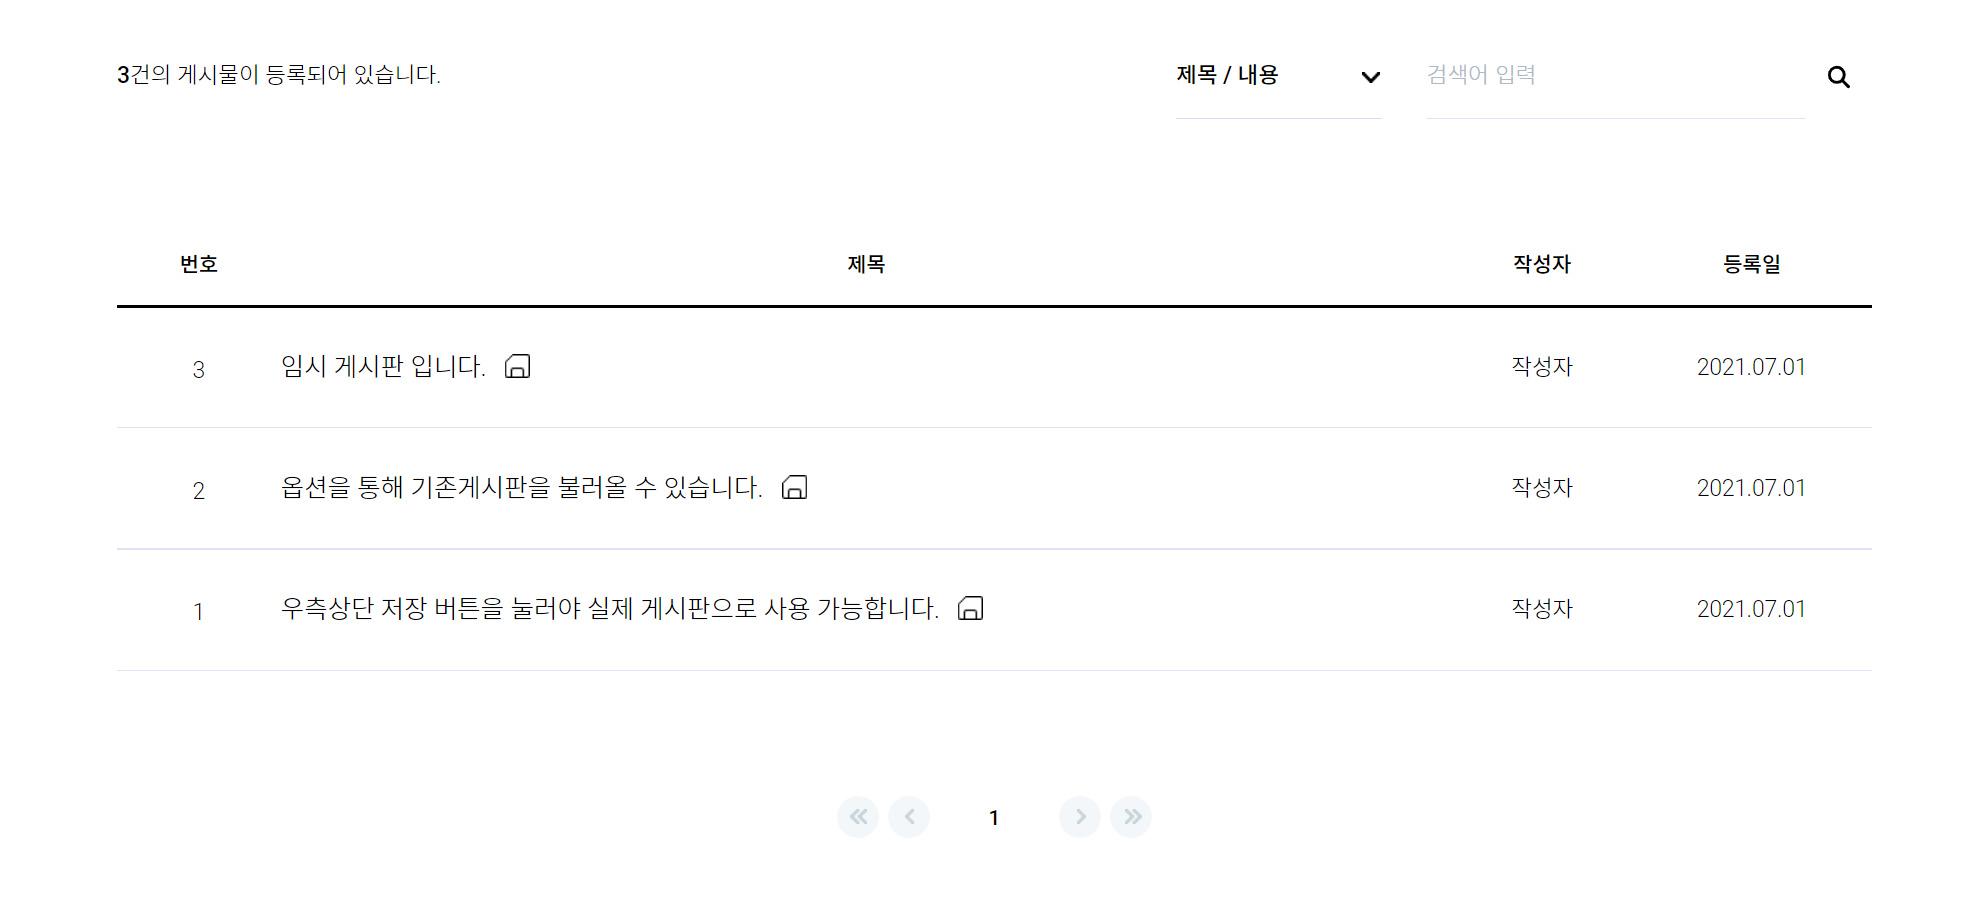Image resolution: width=1980 pixels, height=910 pixels.
Task: Click attachment icon on post number 1
Action: coord(971,608)
